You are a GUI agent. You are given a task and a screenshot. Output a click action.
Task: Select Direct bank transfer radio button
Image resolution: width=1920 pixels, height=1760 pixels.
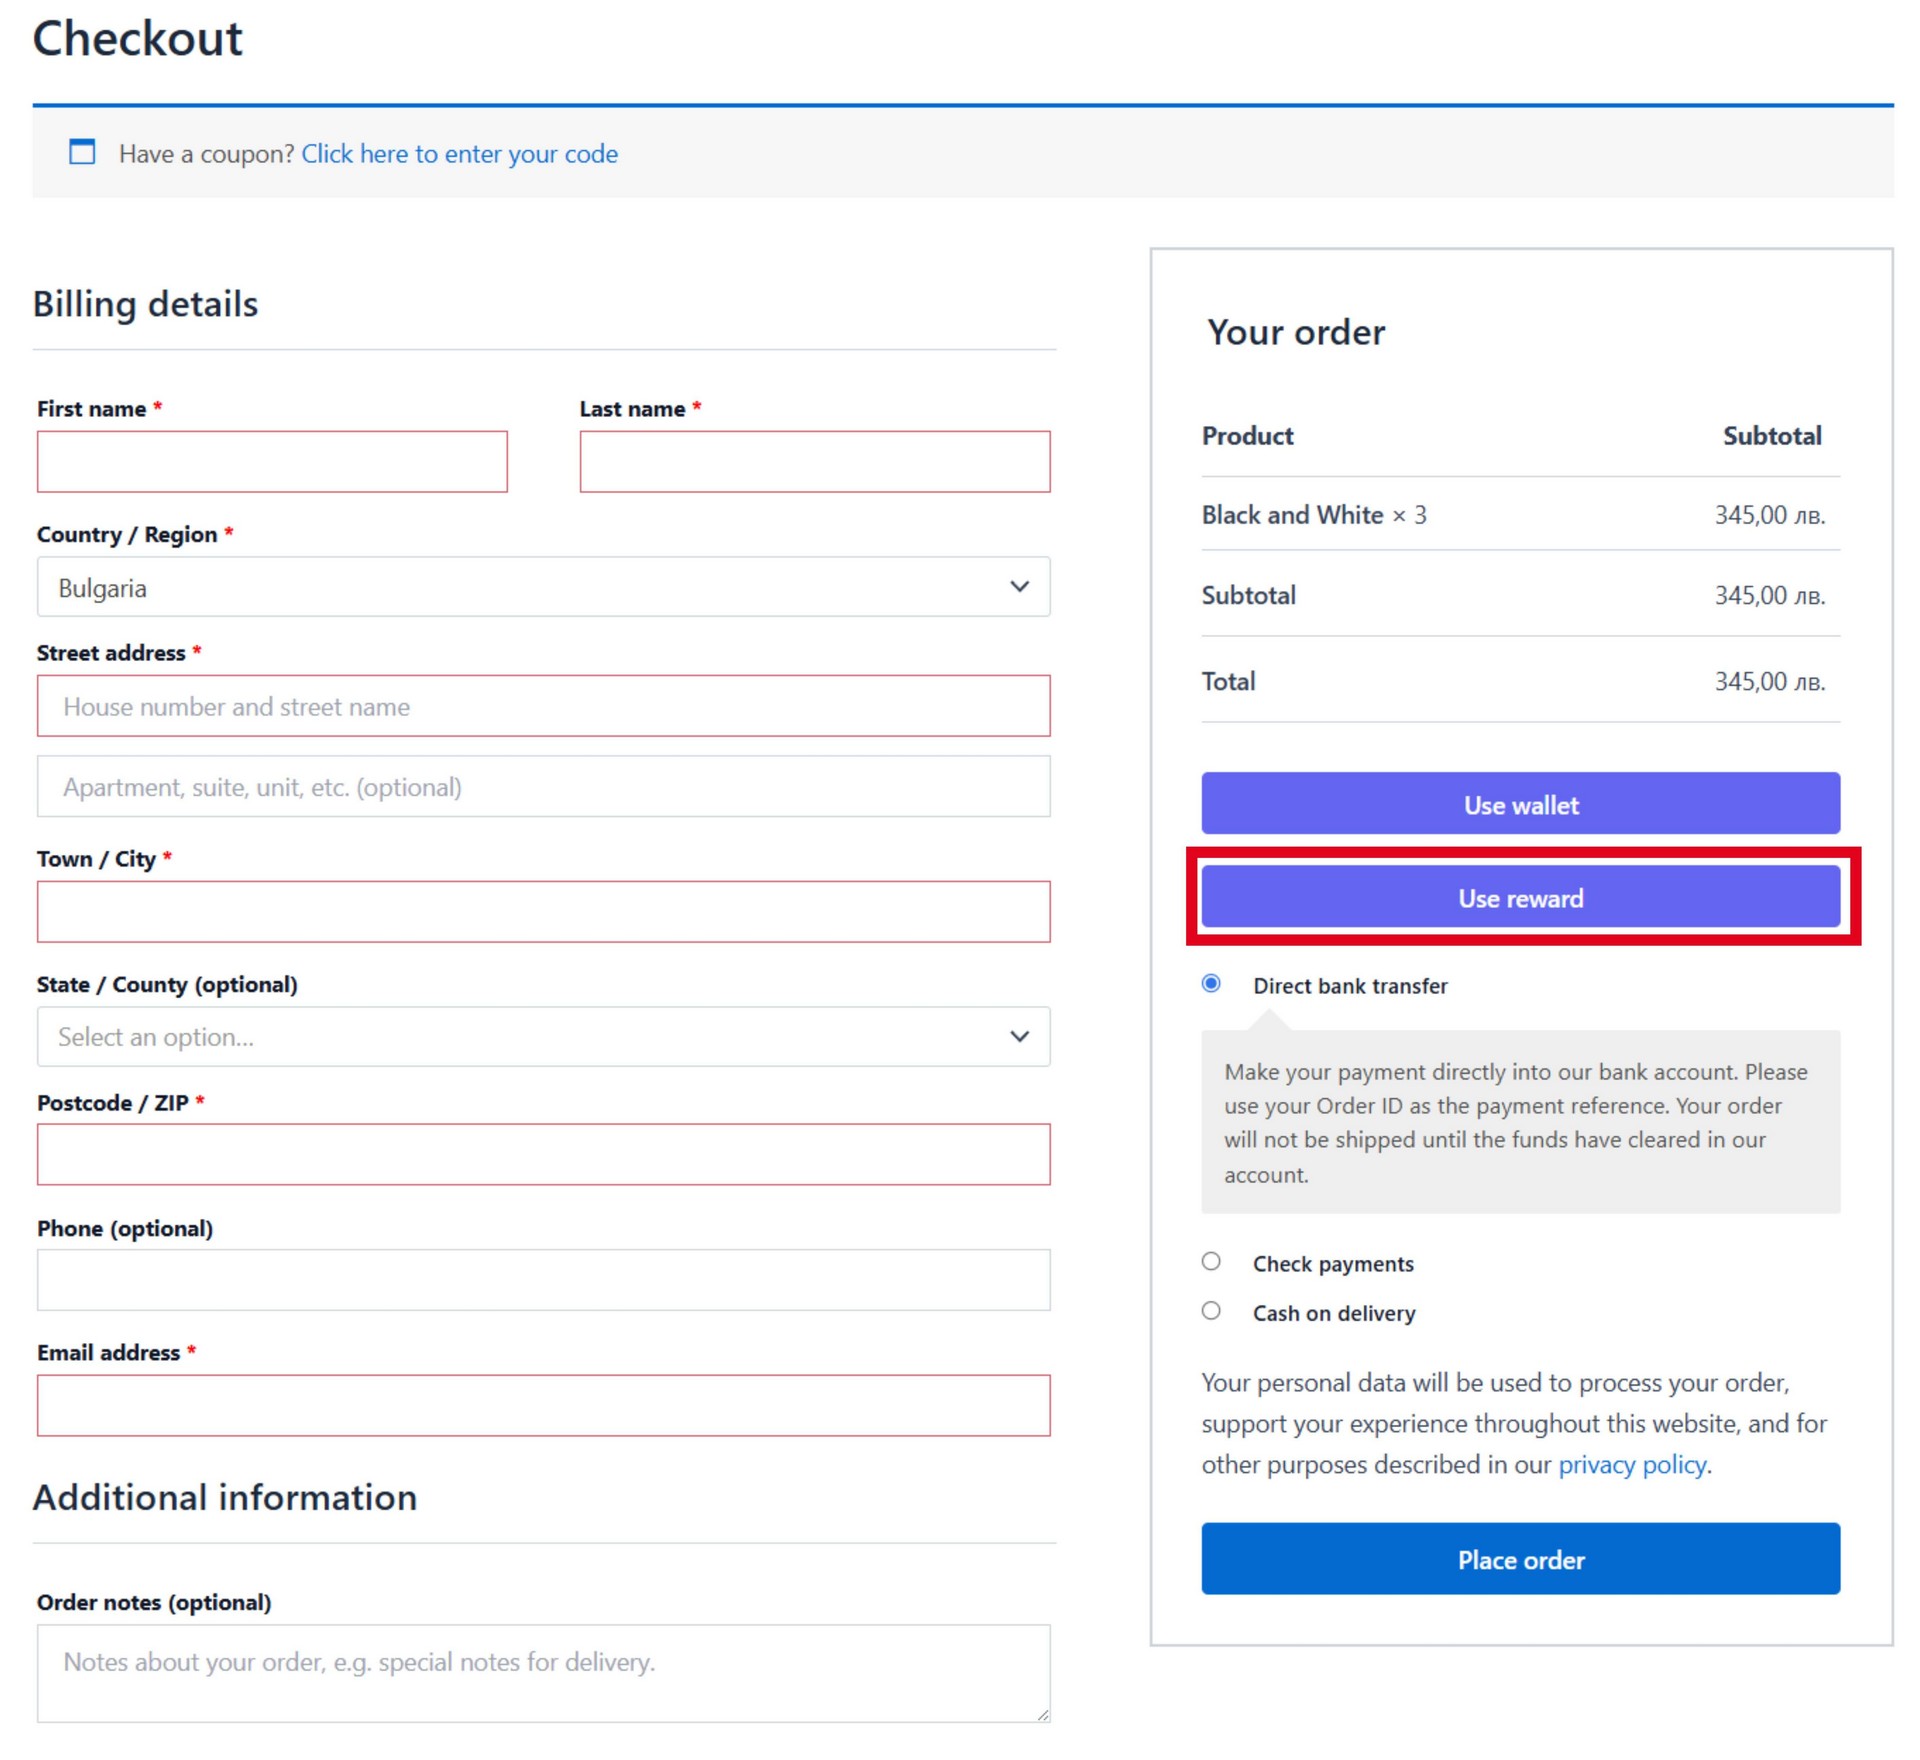(x=1211, y=984)
